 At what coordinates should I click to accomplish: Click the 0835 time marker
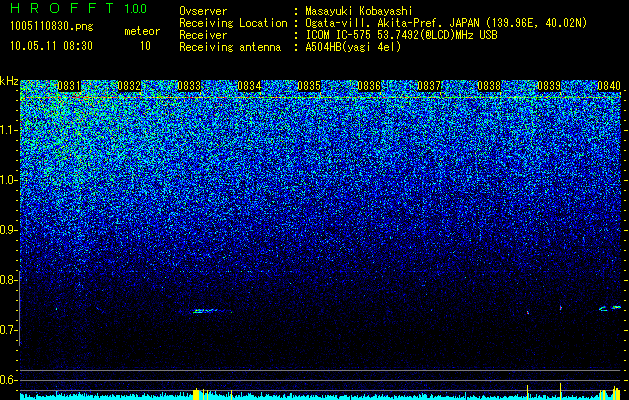[x=309, y=86]
